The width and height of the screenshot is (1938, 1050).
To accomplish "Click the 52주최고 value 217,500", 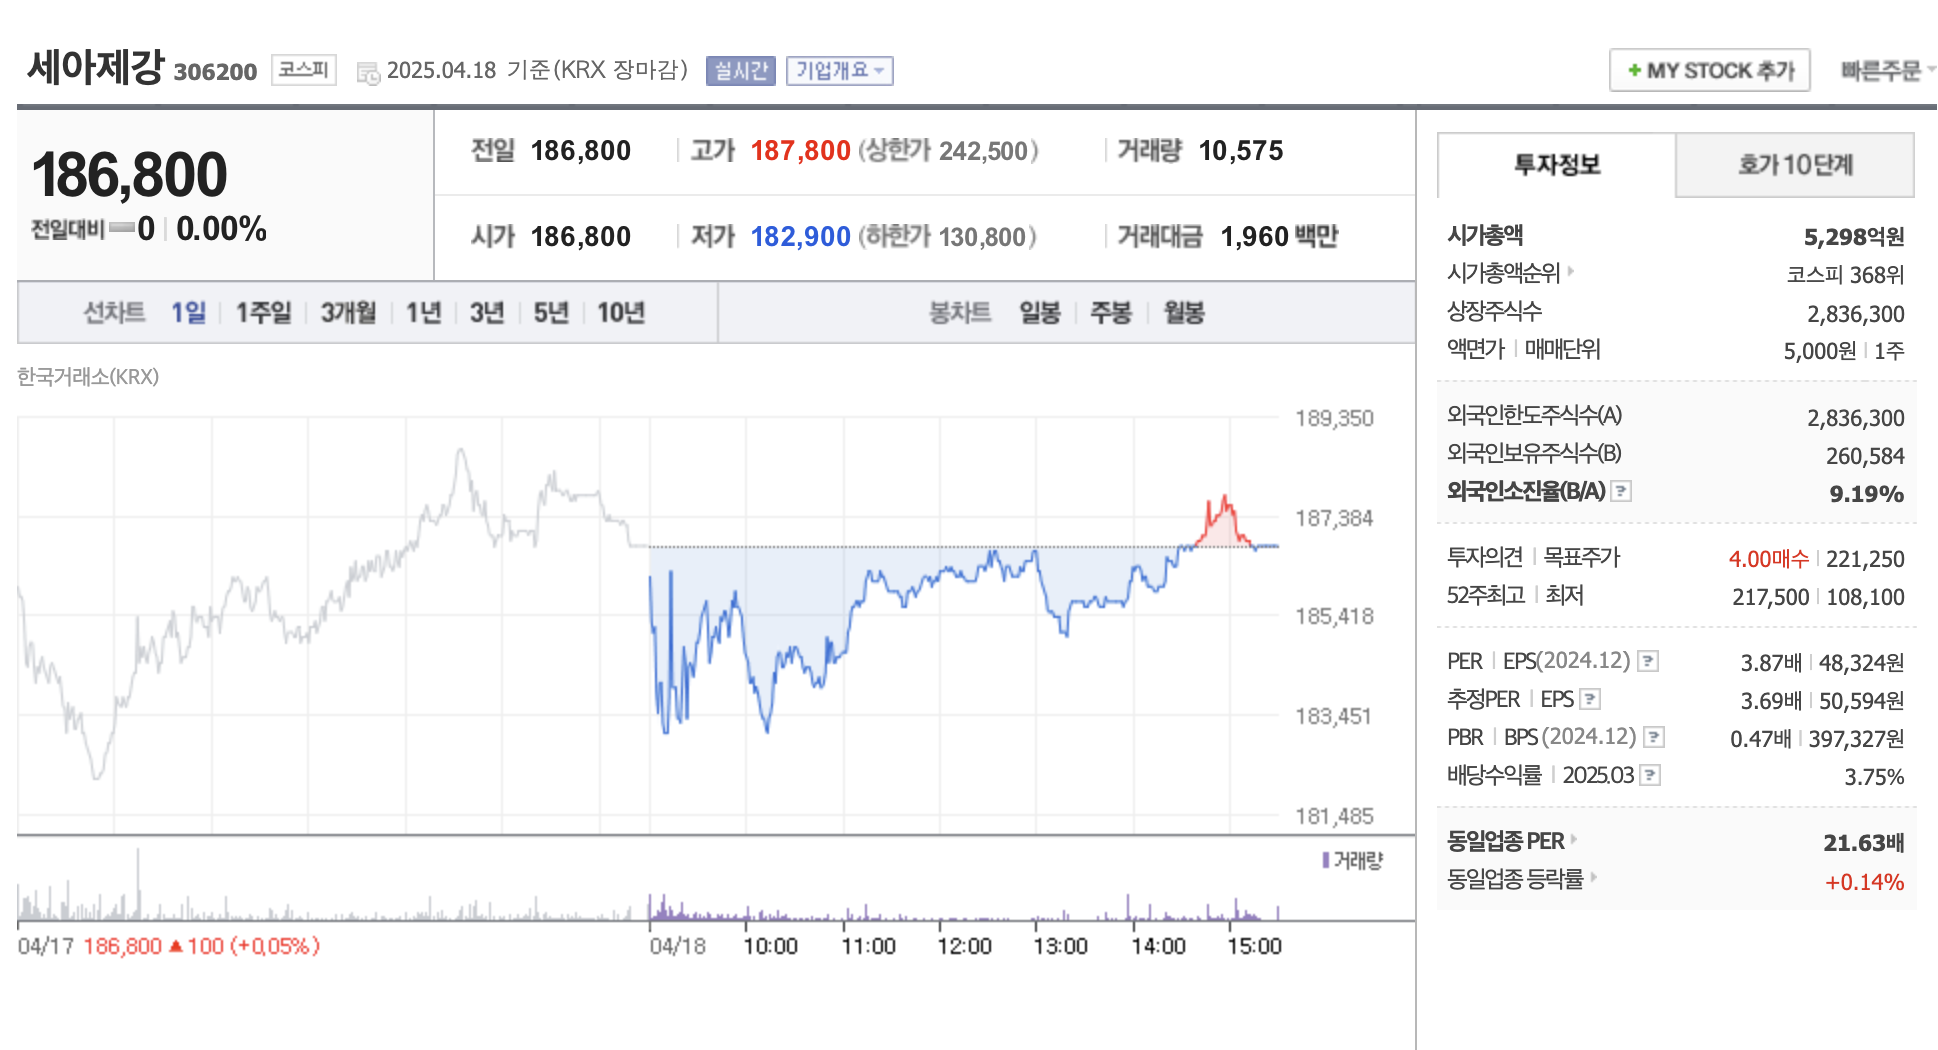I will [x=1771, y=597].
